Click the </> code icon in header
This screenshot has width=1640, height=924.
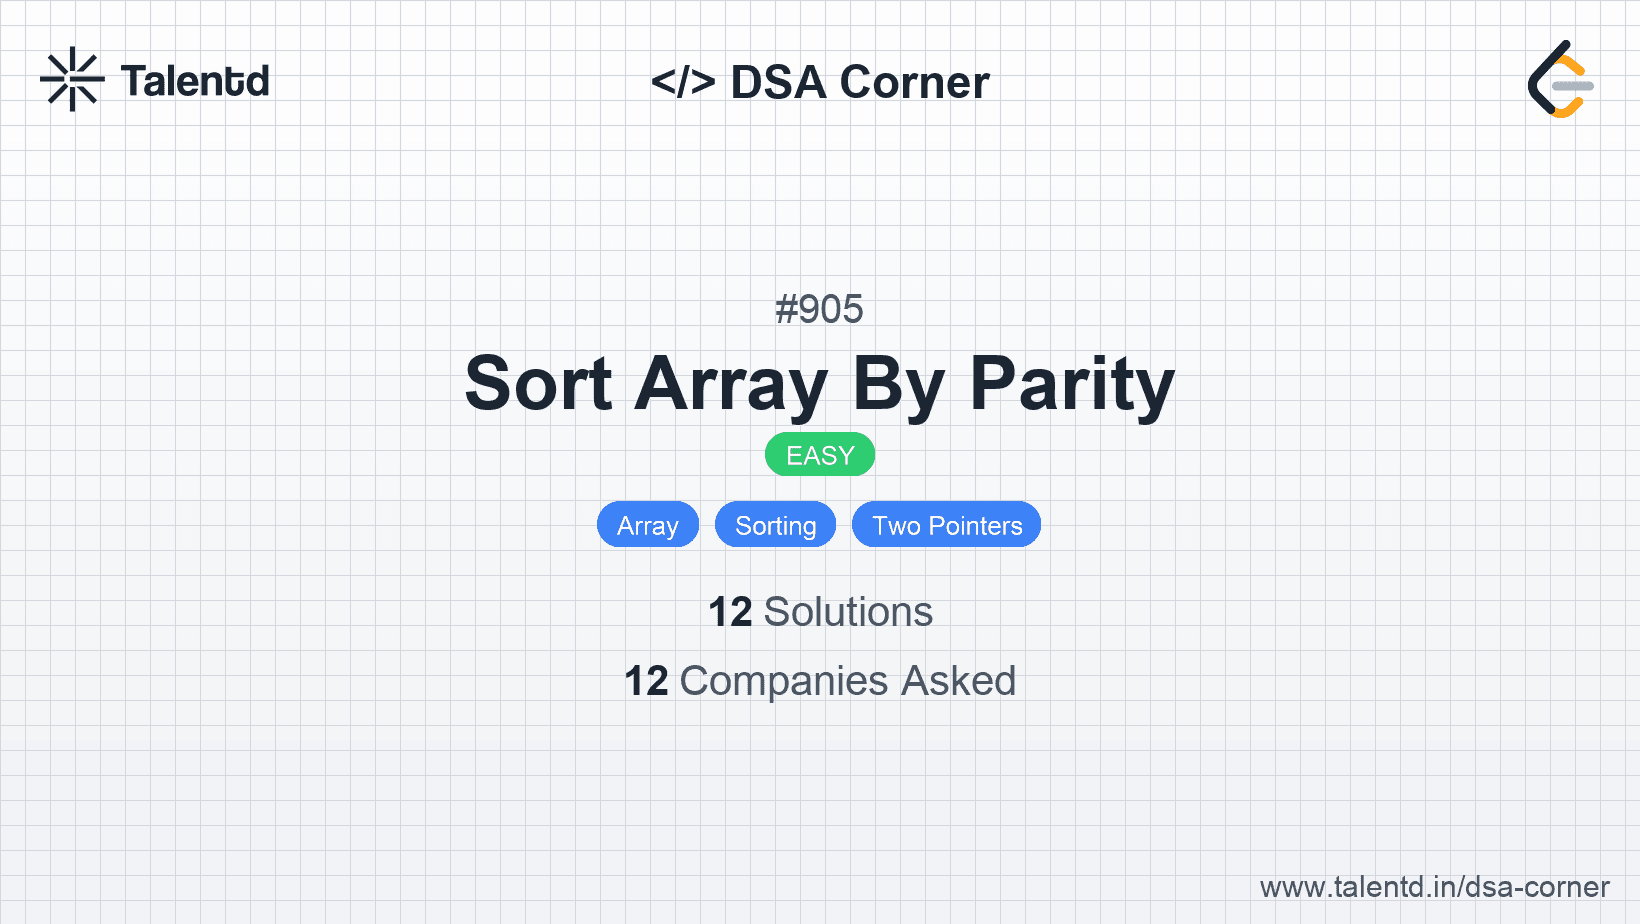coord(683,81)
